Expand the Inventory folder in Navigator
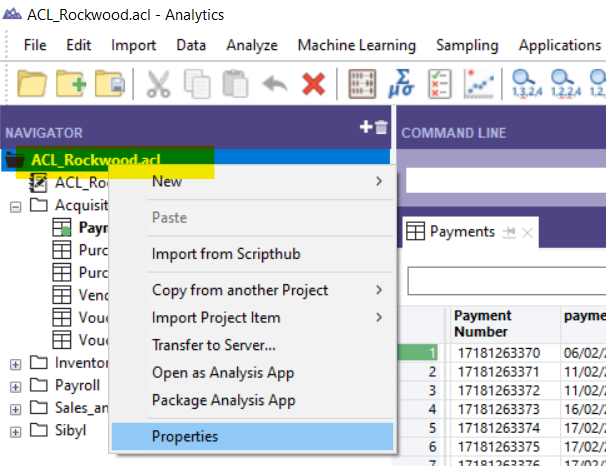606x466 pixels. [15, 362]
